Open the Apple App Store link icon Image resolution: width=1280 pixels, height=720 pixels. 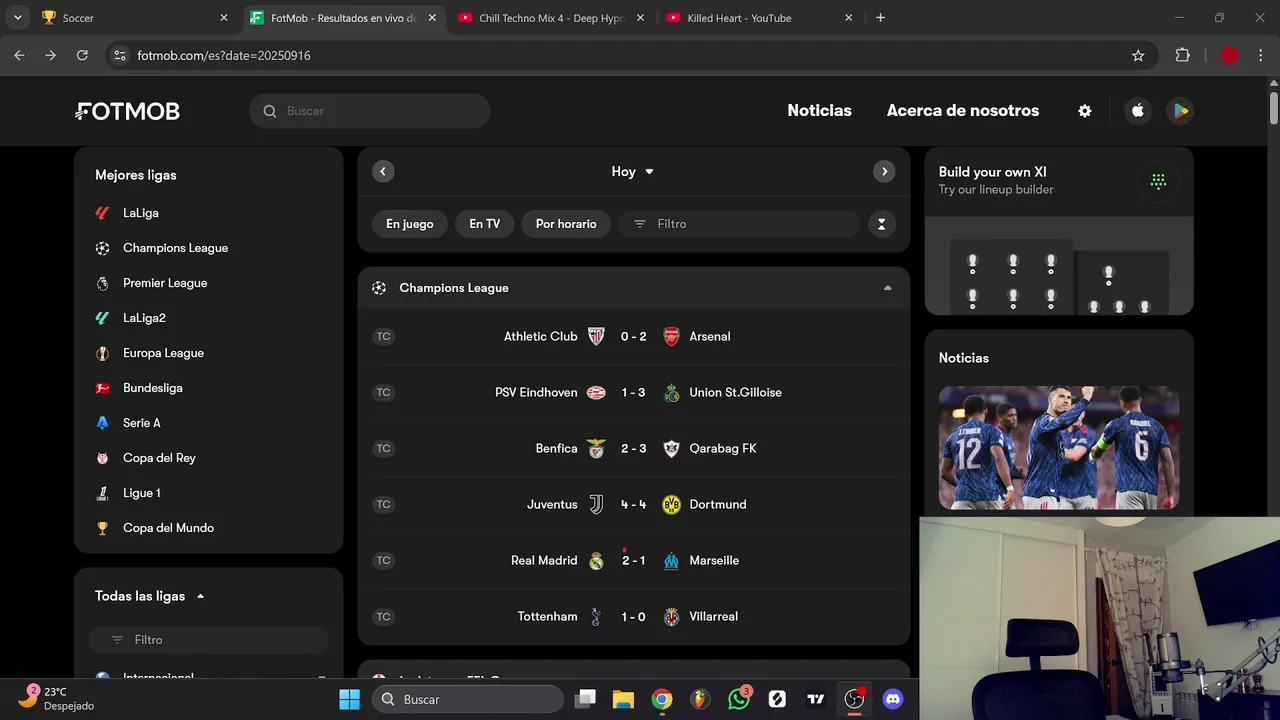pyautogui.click(x=1137, y=111)
